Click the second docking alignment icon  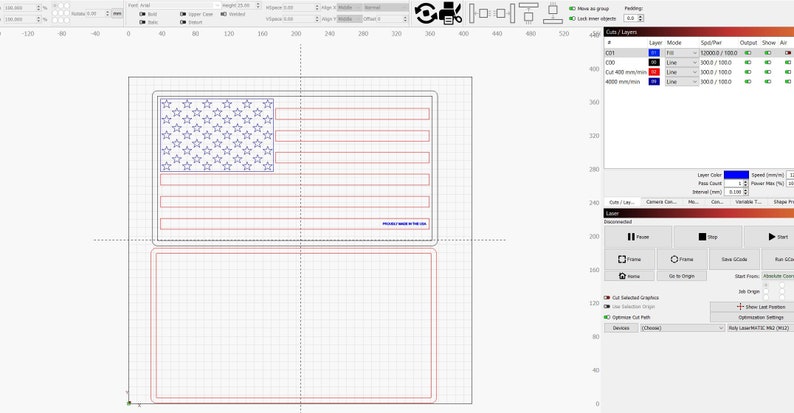point(505,13)
